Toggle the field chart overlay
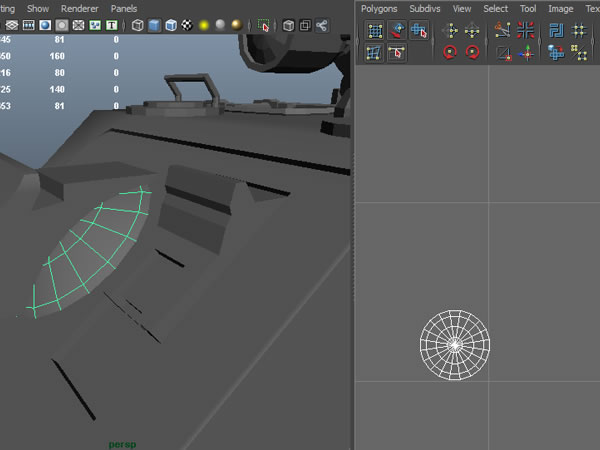This screenshot has height=450, width=600. [x=78, y=25]
